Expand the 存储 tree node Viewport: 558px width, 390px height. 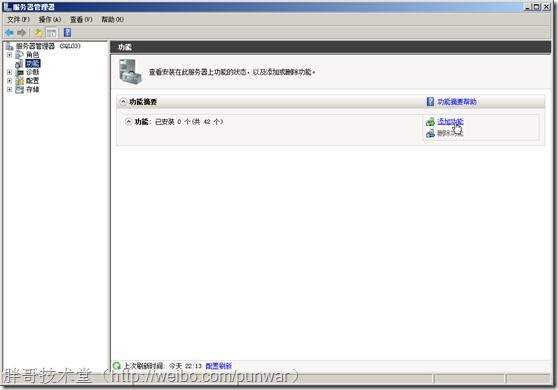pos(9,89)
